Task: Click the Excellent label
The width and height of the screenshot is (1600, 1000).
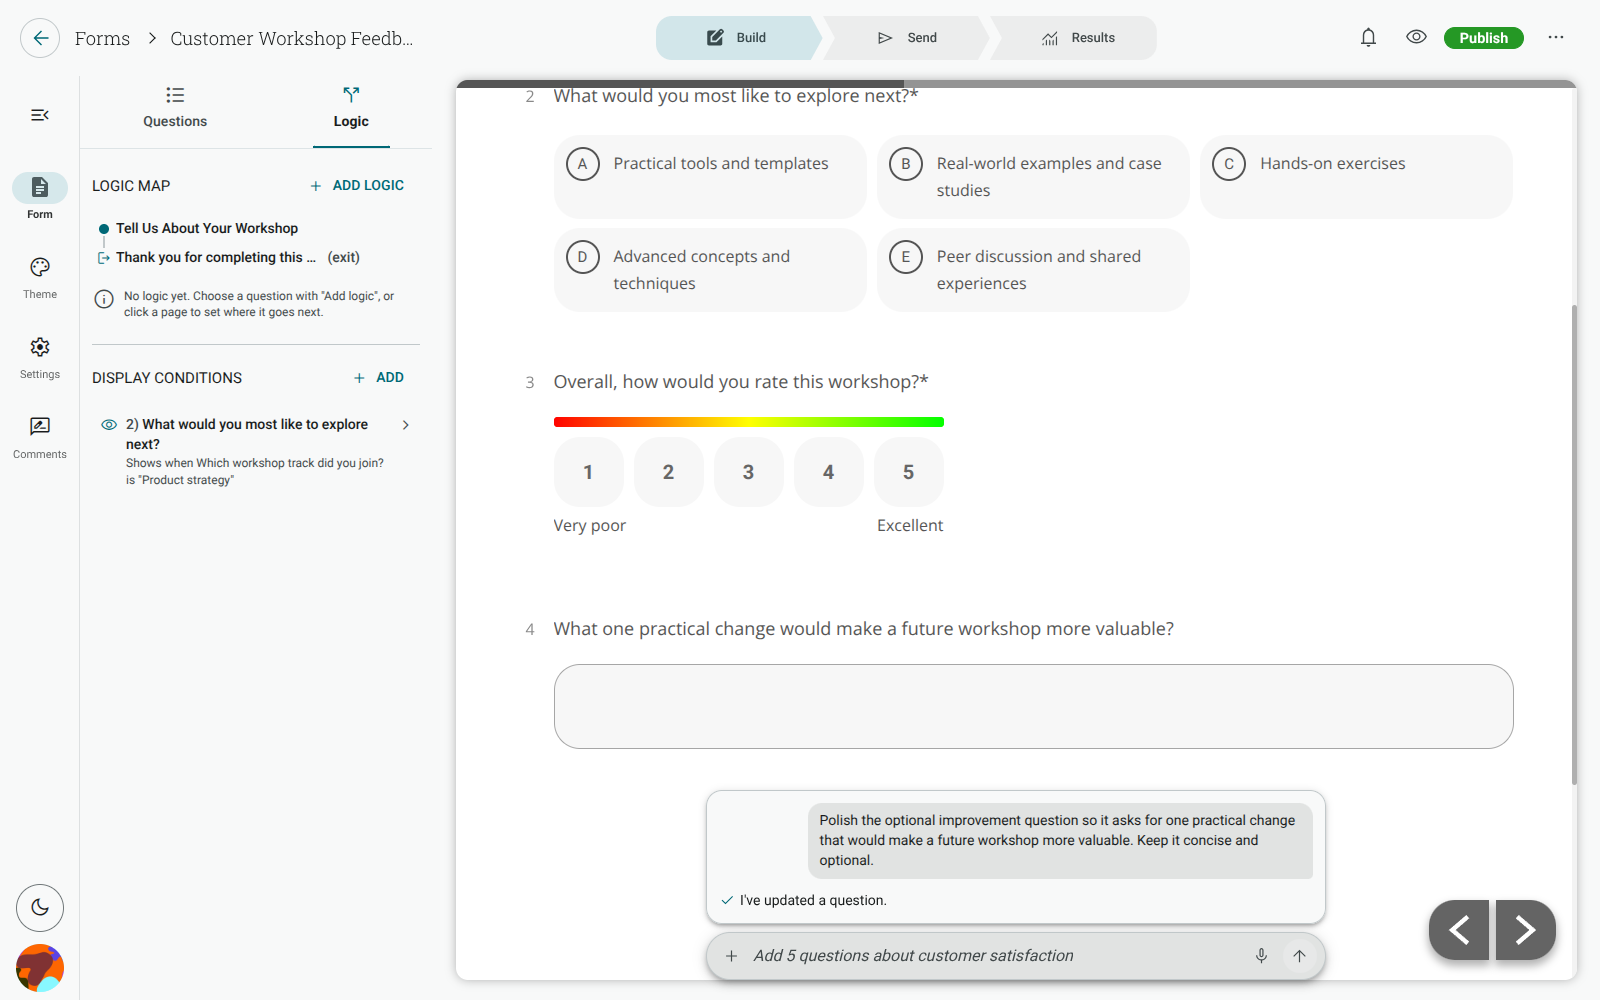Action: click(910, 526)
